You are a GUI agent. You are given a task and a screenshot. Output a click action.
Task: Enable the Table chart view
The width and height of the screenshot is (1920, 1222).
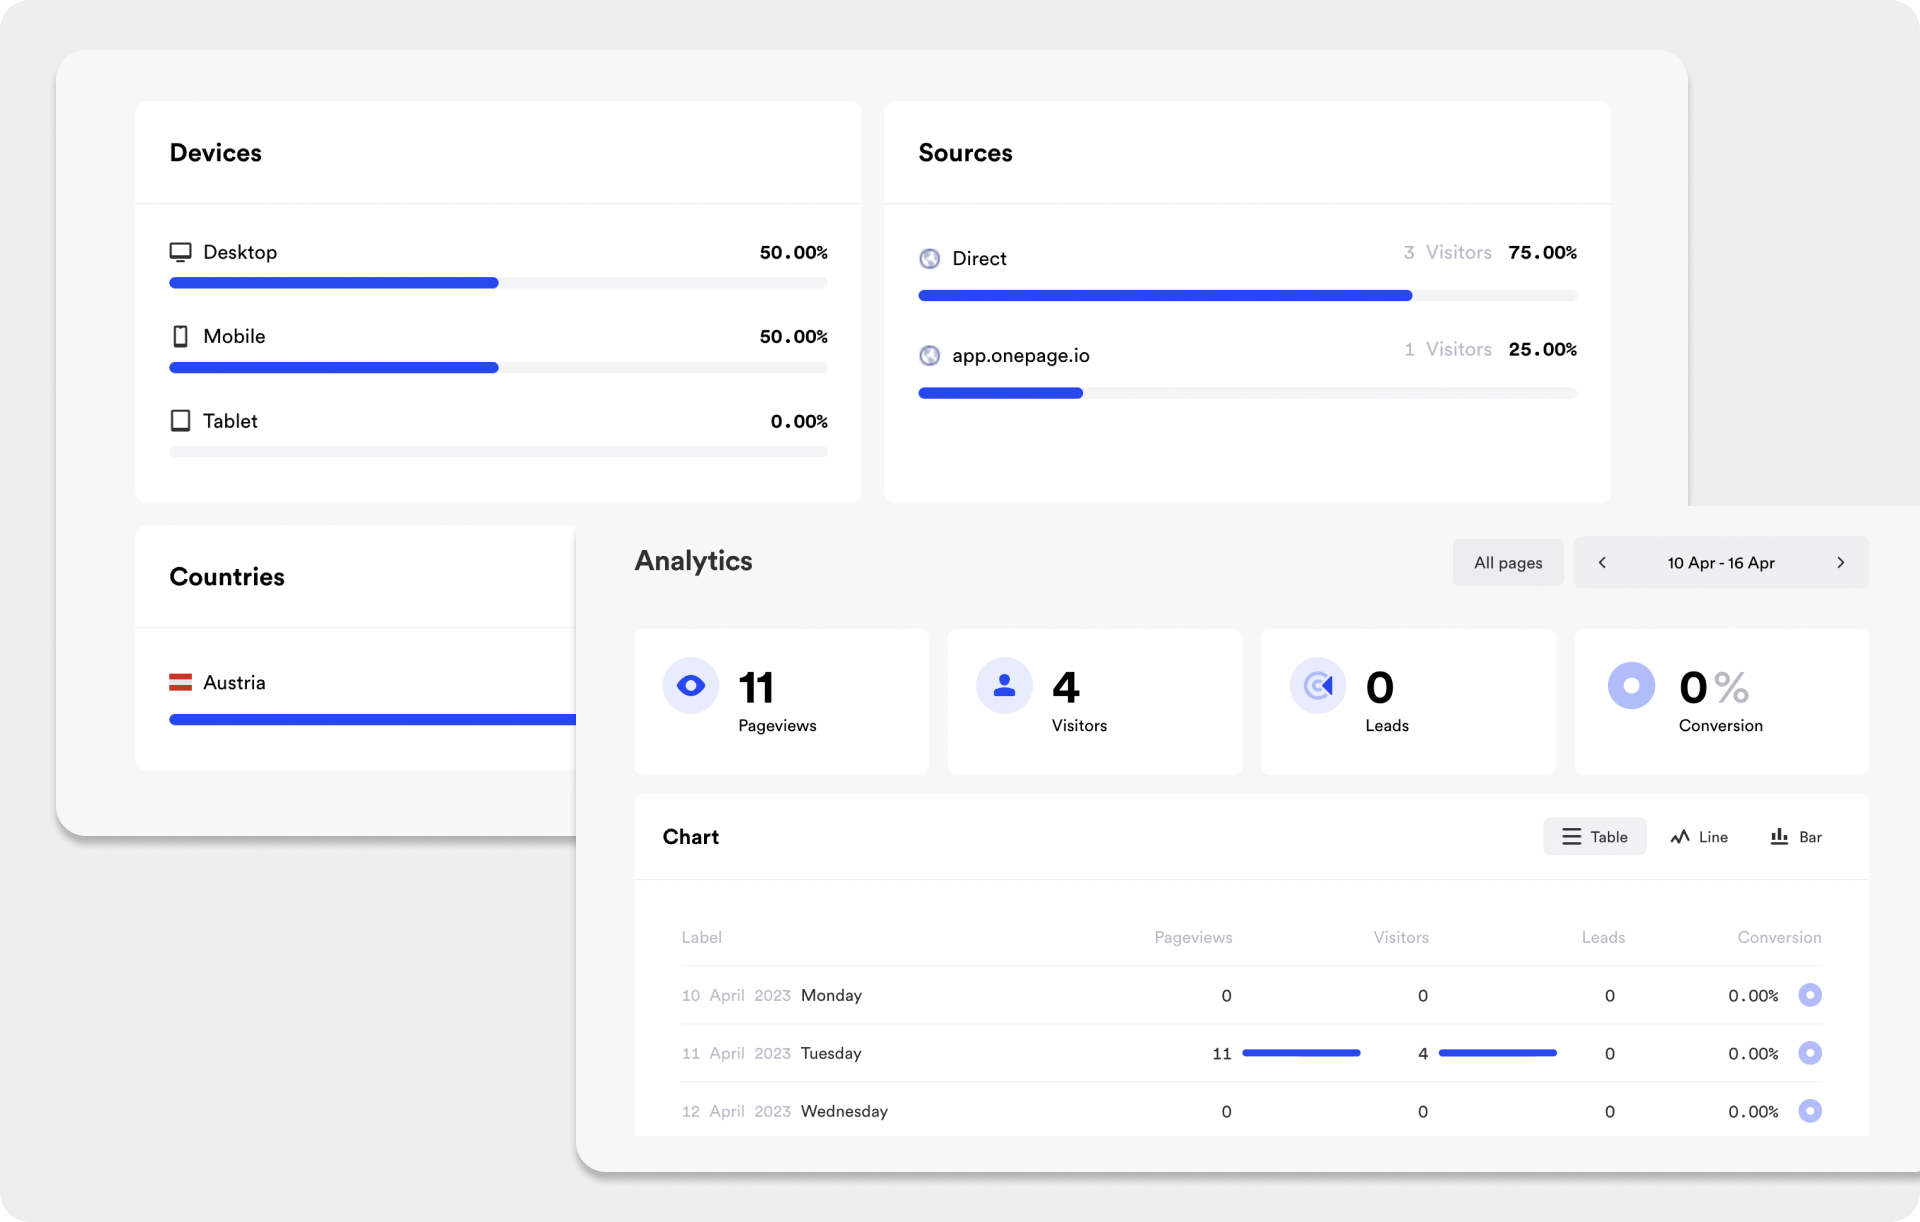1594,836
